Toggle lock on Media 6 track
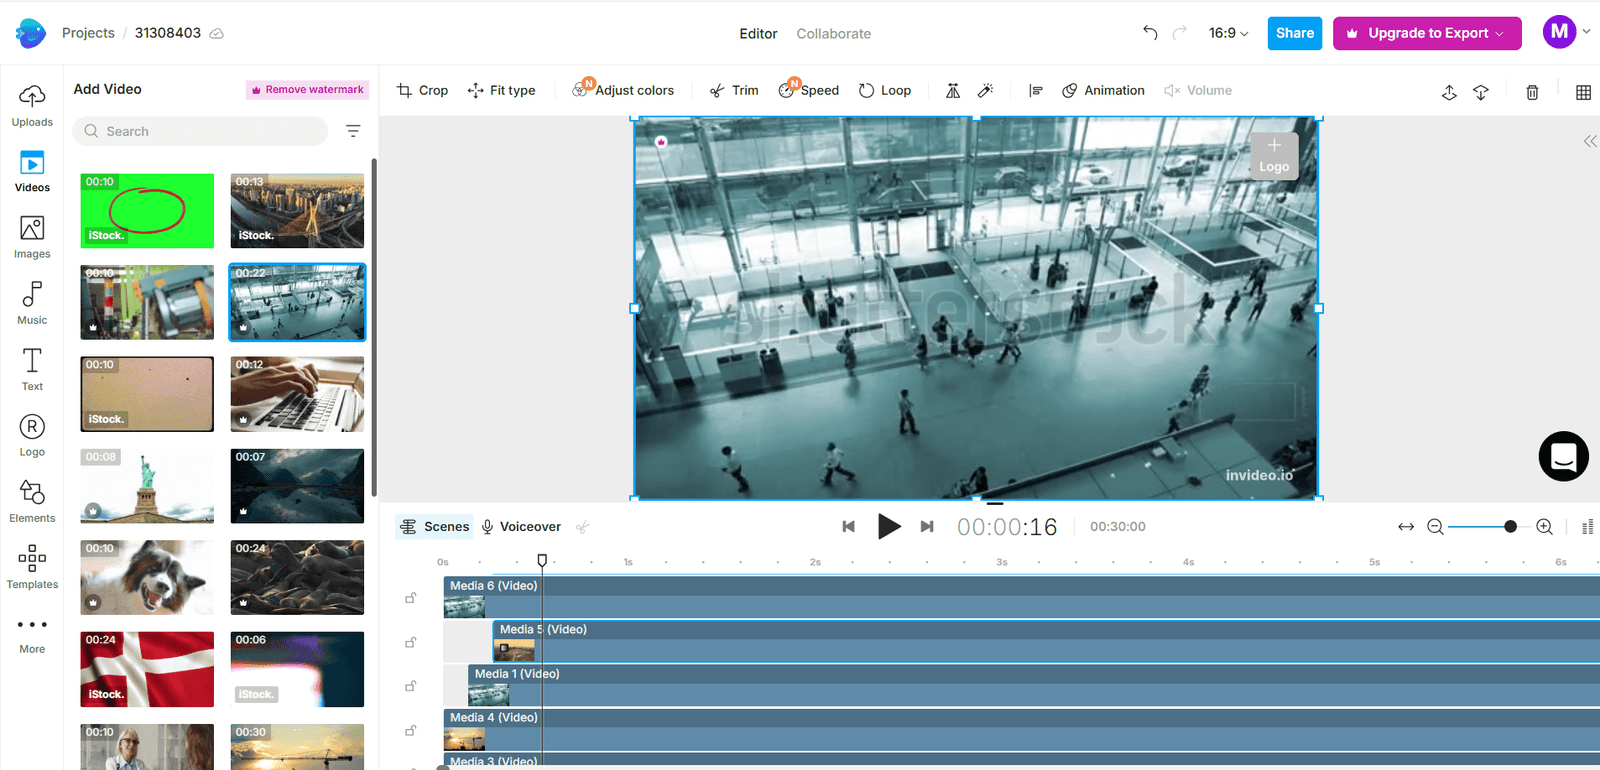This screenshot has height=770, width=1600. pos(410,598)
